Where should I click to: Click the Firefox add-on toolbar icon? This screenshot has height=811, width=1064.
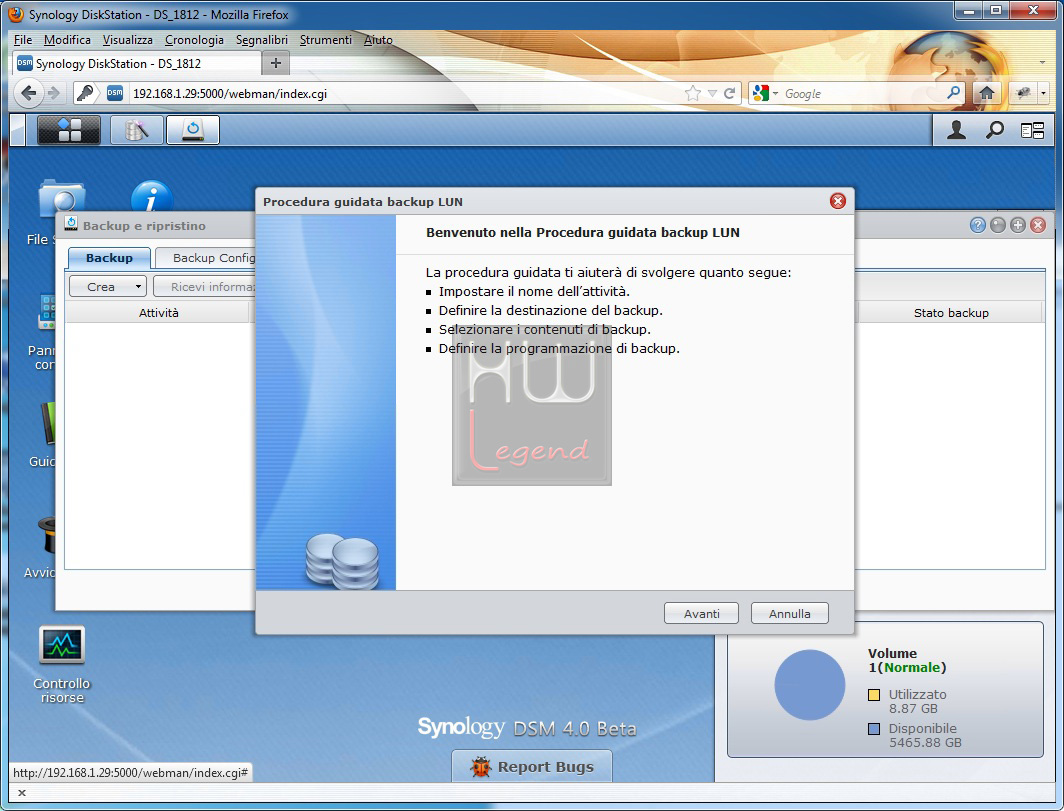point(1024,94)
